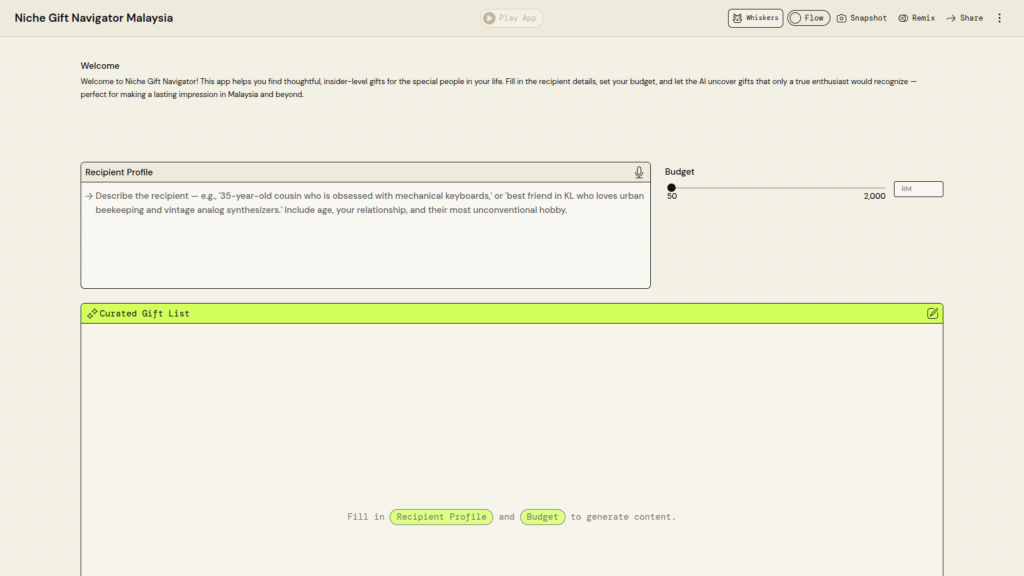Click the Welcome heading
Viewport: 1024px width, 576px height.
100,66
